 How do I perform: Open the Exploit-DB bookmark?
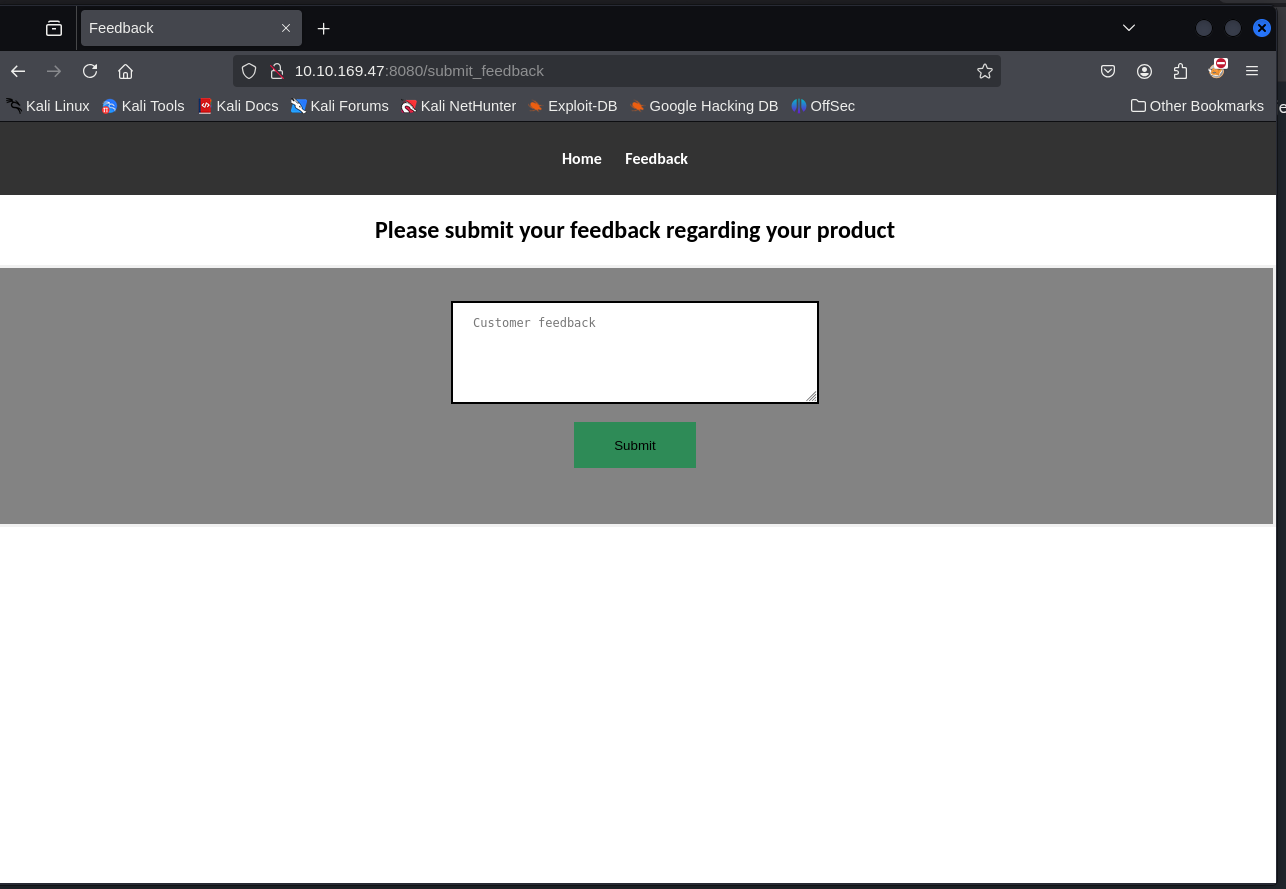[572, 106]
